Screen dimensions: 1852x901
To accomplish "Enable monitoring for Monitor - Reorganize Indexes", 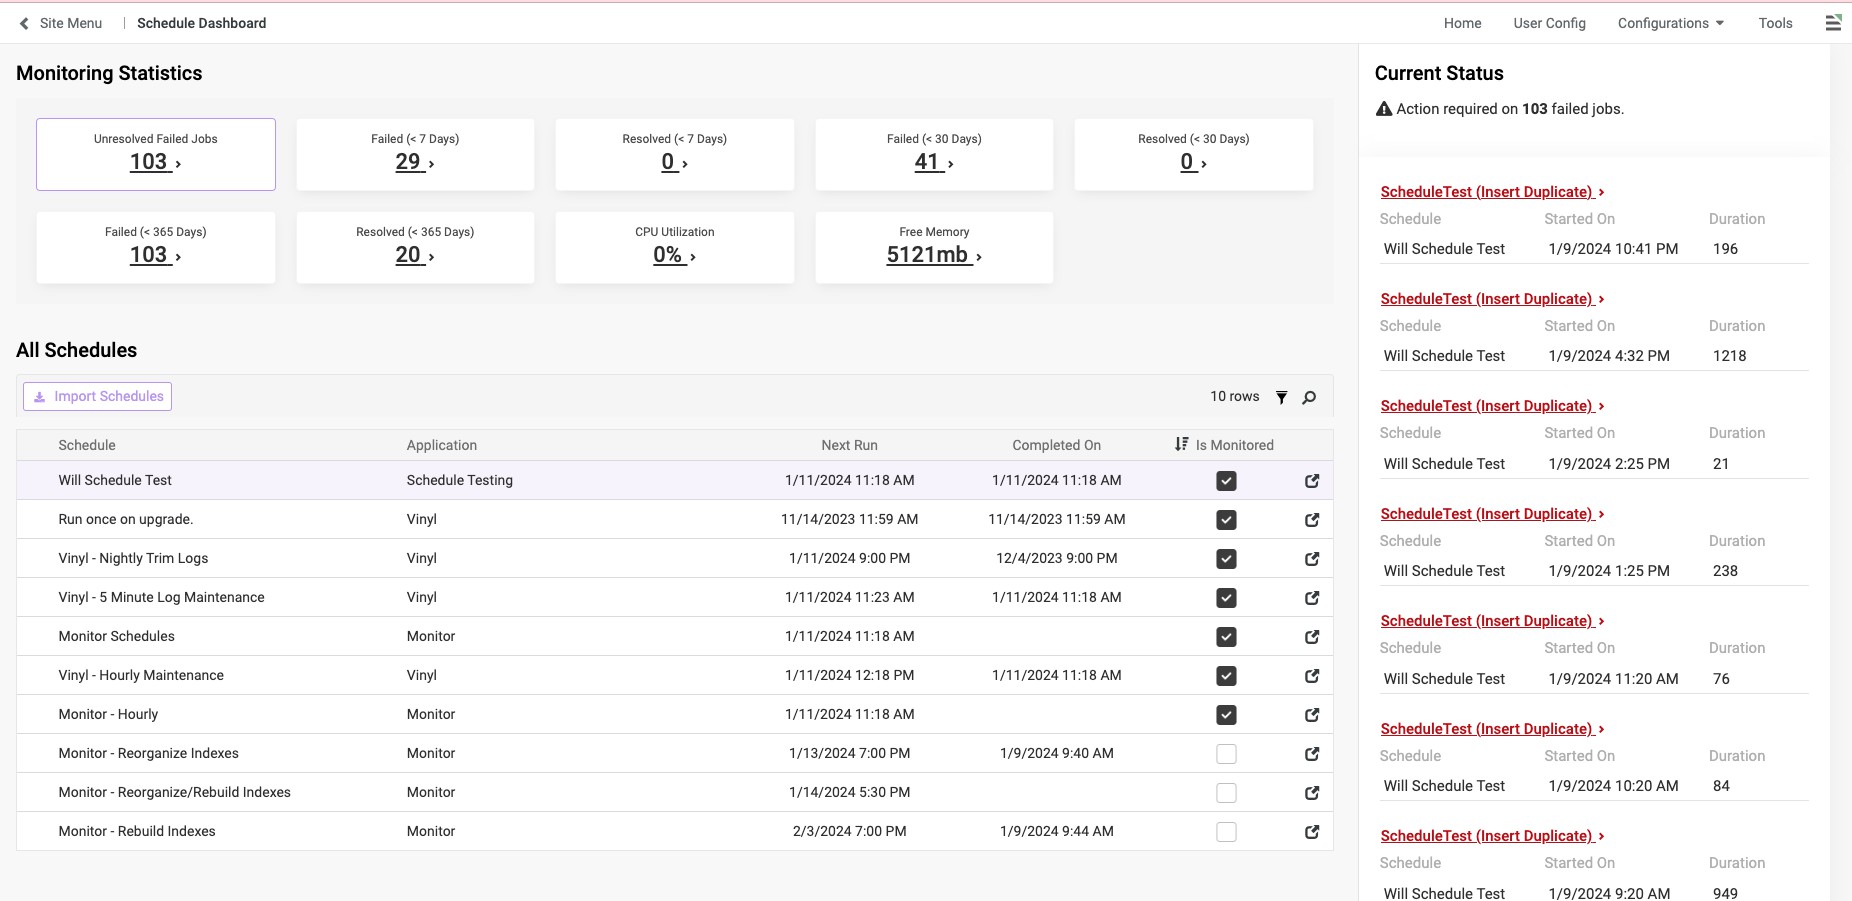I will (1226, 754).
